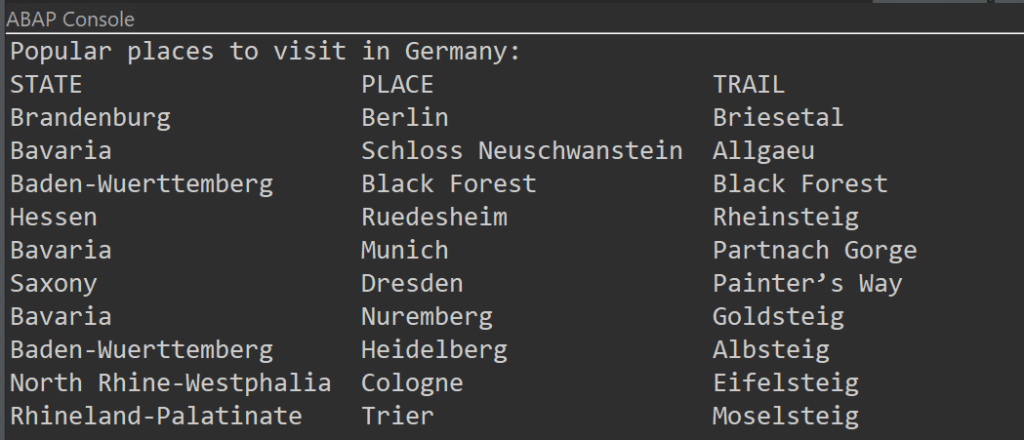Click the Rheinsteig trail entry

(785, 217)
